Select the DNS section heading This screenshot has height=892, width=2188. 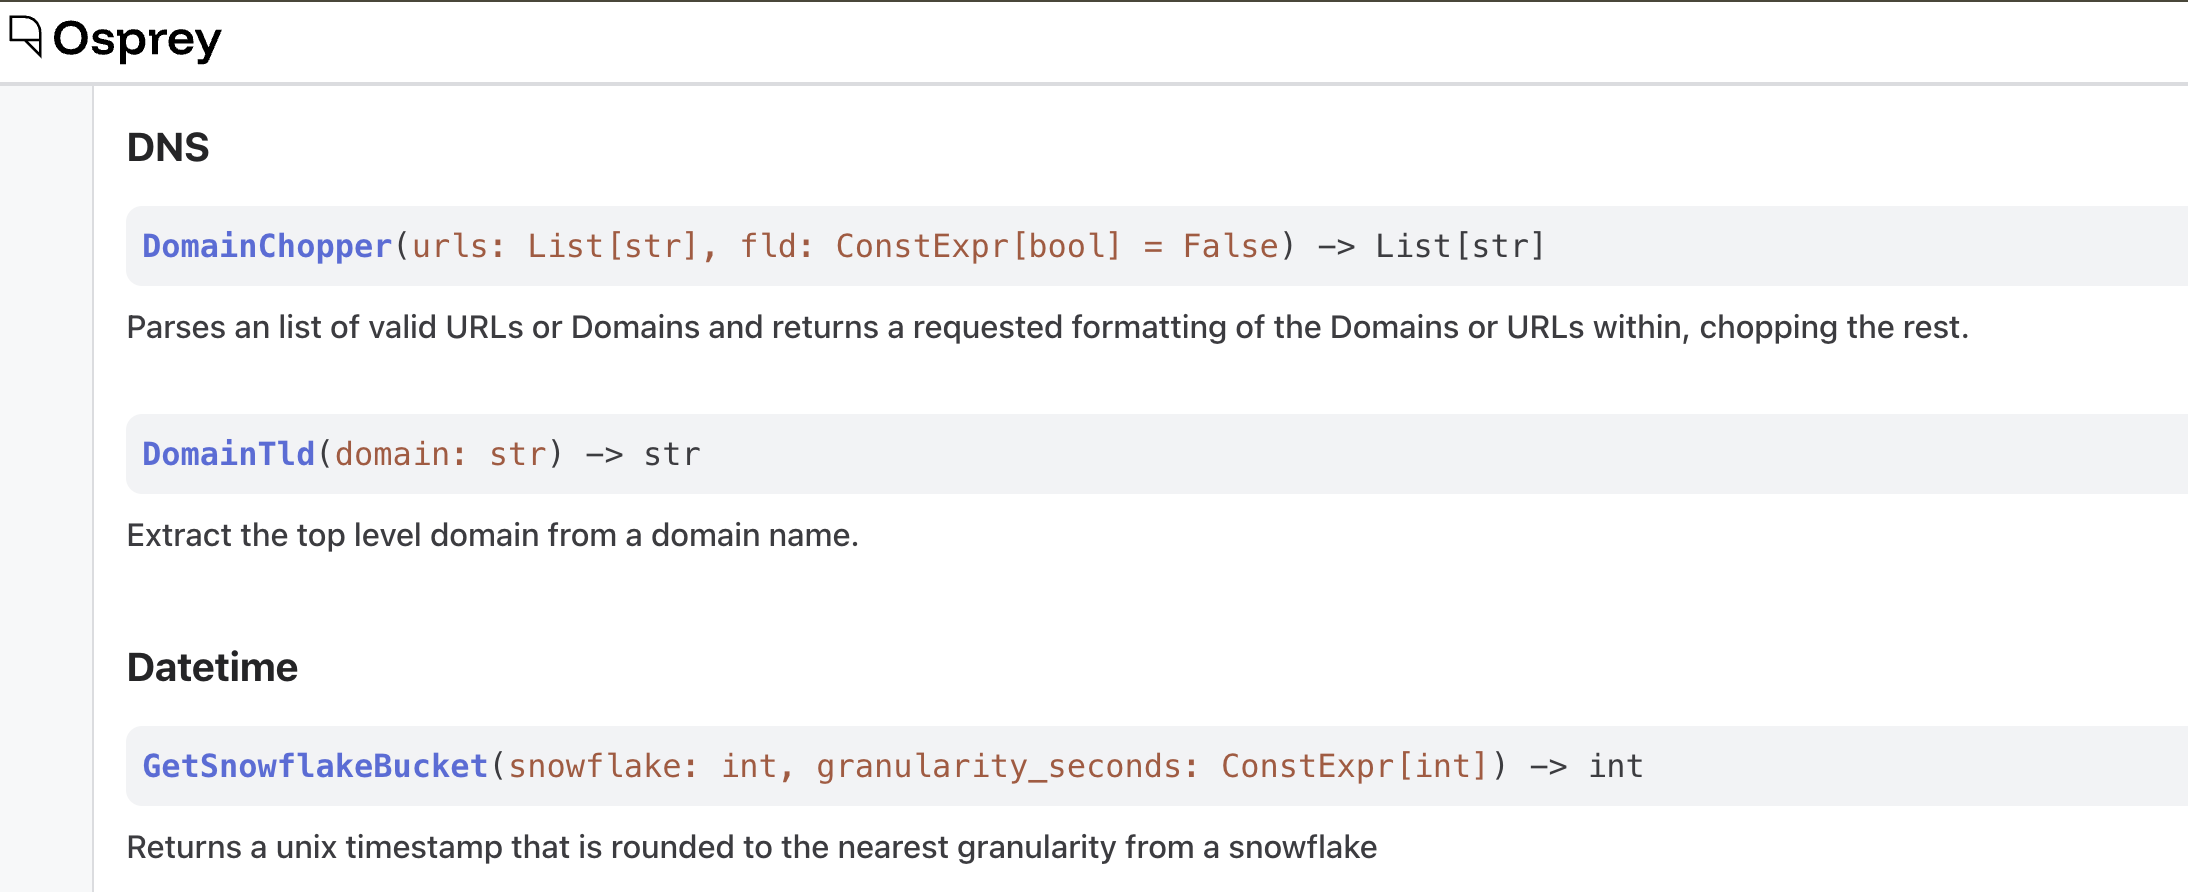[168, 147]
